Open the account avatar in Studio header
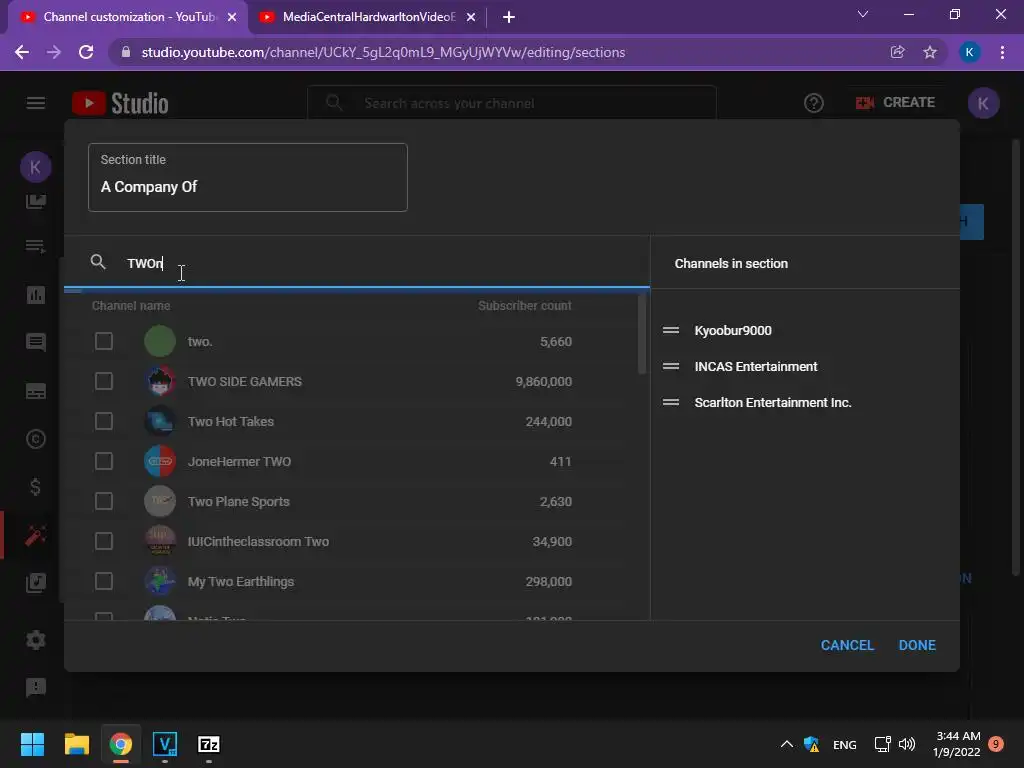Image resolution: width=1024 pixels, height=768 pixels. 984,103
